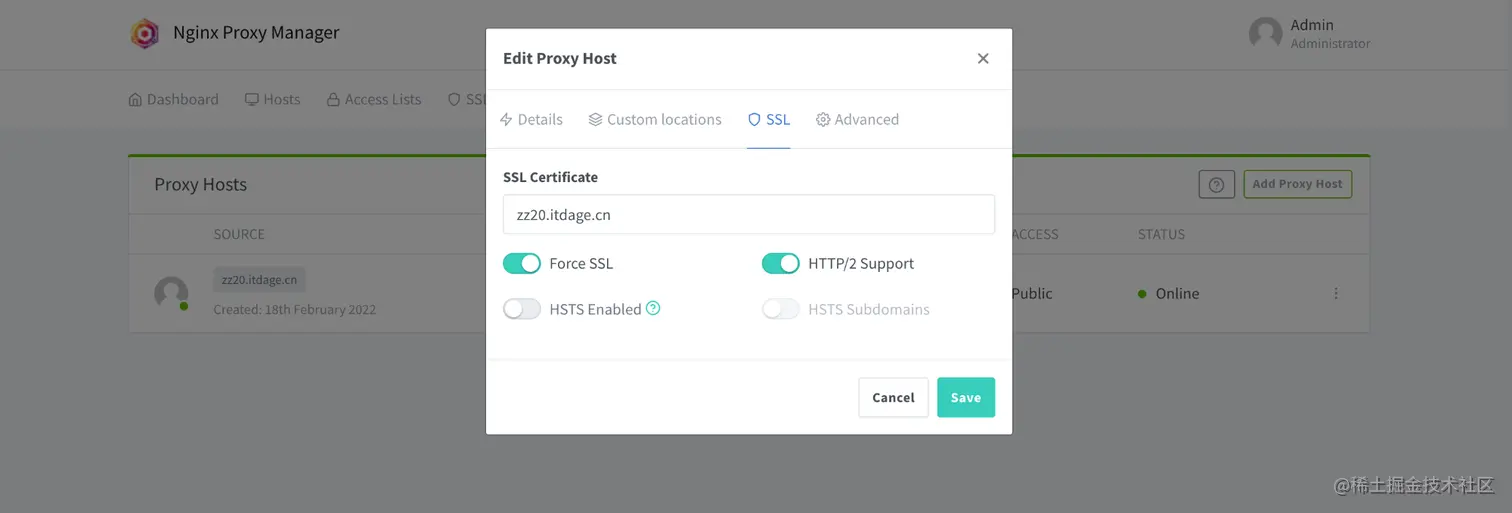Click the Nginx Proxy Manager logo icon
This screenshot has height=513, width=1512.
(x=145, y=33)
